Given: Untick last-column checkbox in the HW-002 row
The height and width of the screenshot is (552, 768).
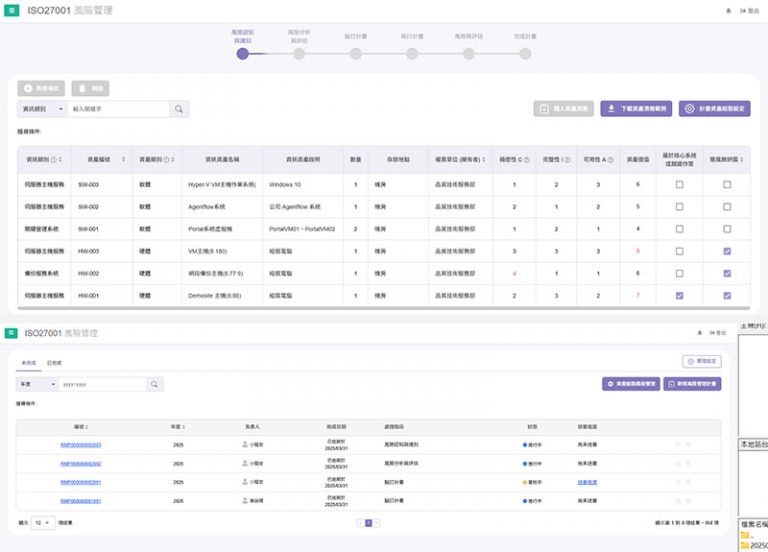Looking at the screenshot, I should click(727, 273).
